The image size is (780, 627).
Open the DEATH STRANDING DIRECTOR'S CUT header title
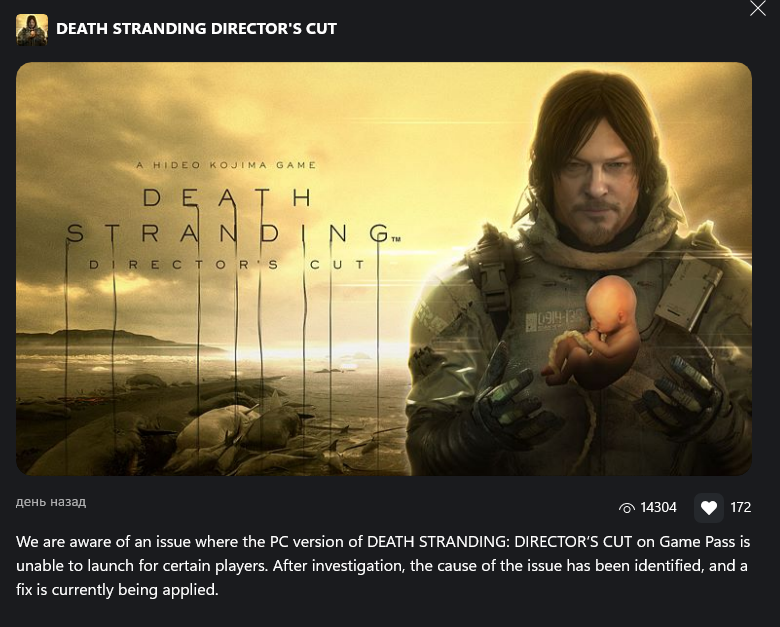(x=196, y=29)
